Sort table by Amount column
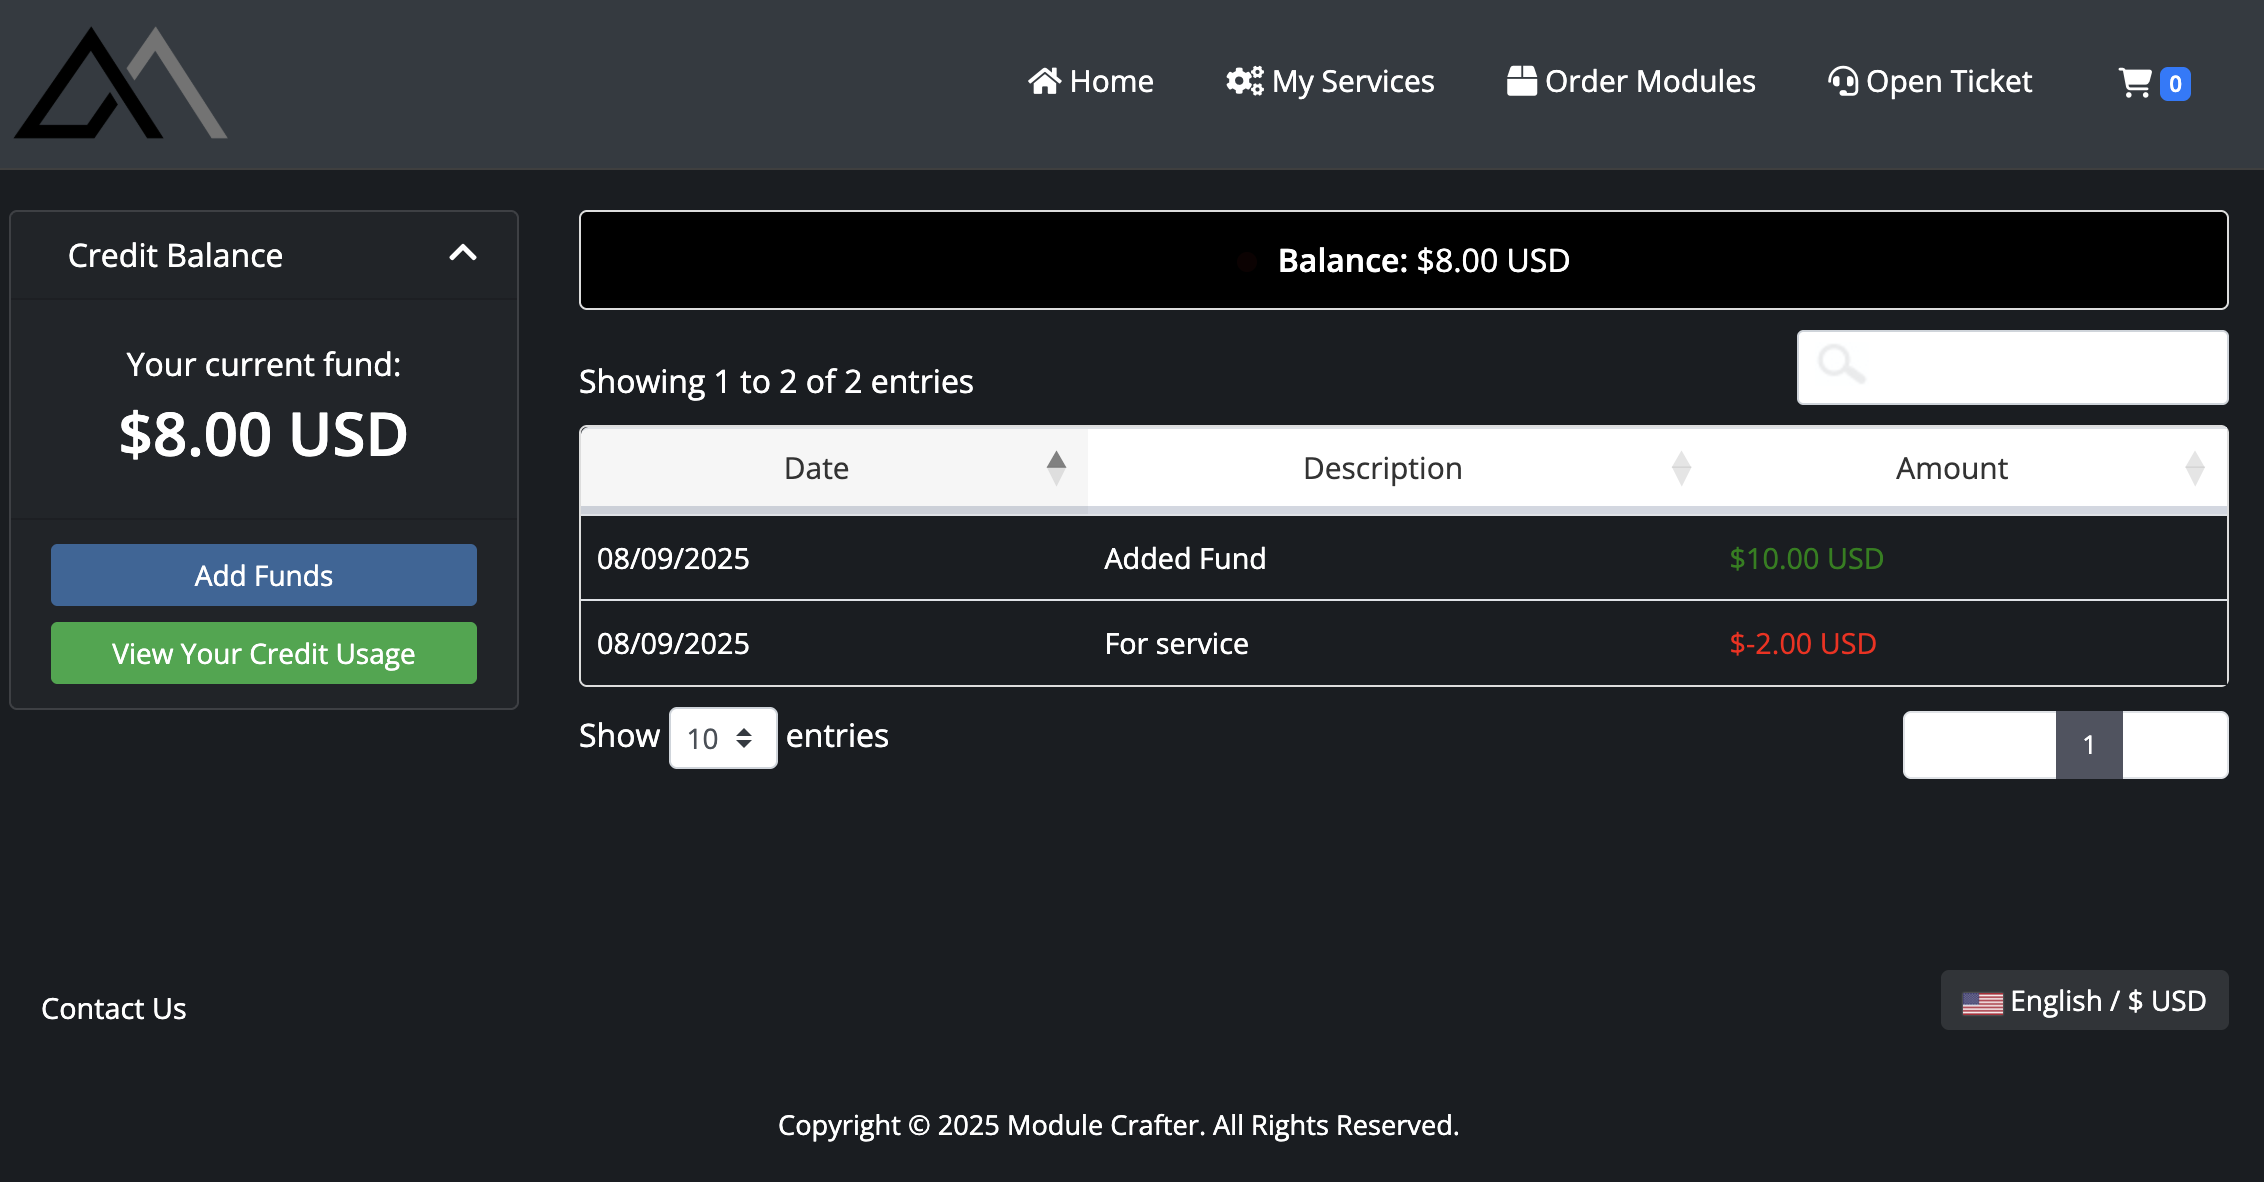 (x=1969, y=468)
